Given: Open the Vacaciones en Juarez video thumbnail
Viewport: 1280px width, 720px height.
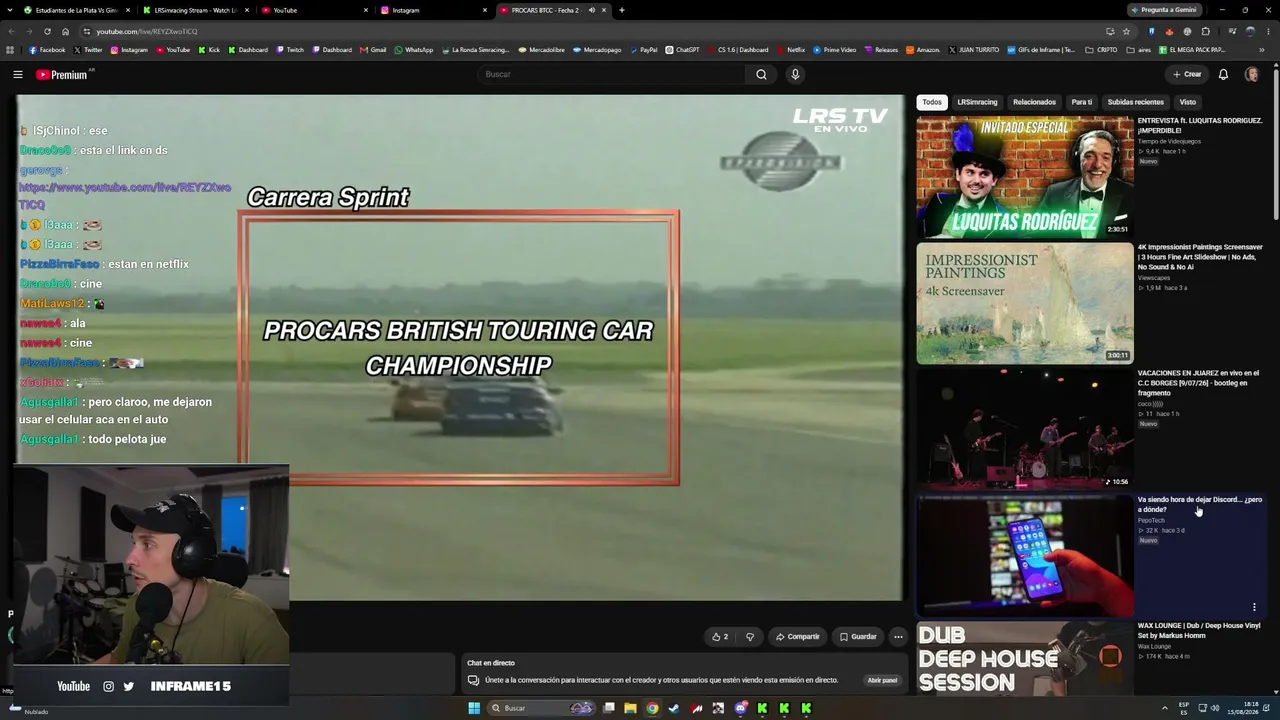Looking at the screenshot, I should pyautogui.click(x=1025, y=429).
